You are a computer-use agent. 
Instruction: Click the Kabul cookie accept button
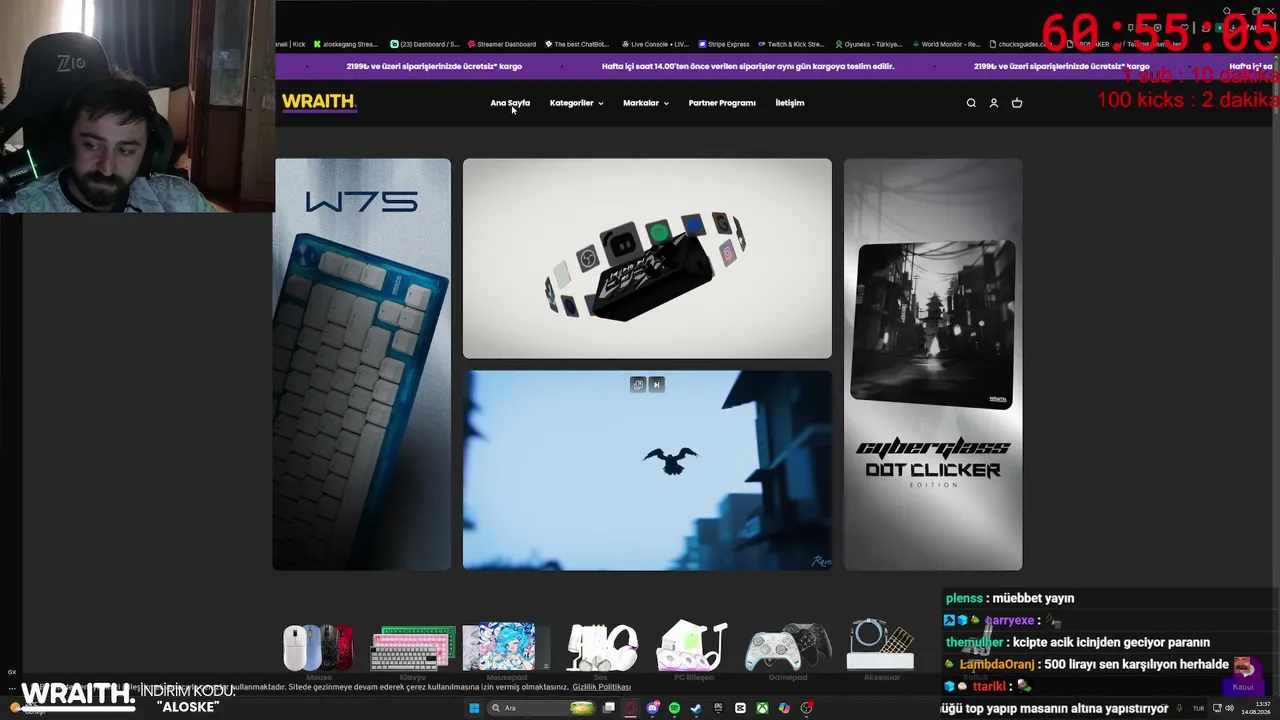coord(1243,687)
